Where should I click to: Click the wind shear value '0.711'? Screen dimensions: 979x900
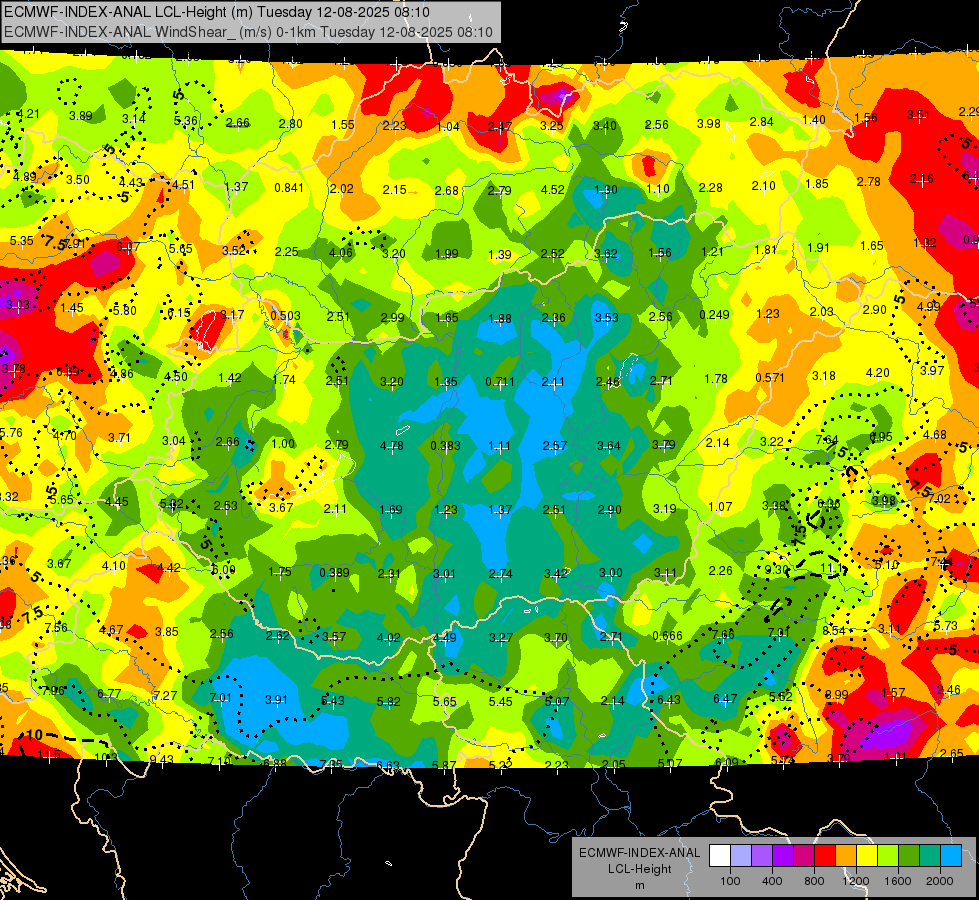[x=500, y=381]
